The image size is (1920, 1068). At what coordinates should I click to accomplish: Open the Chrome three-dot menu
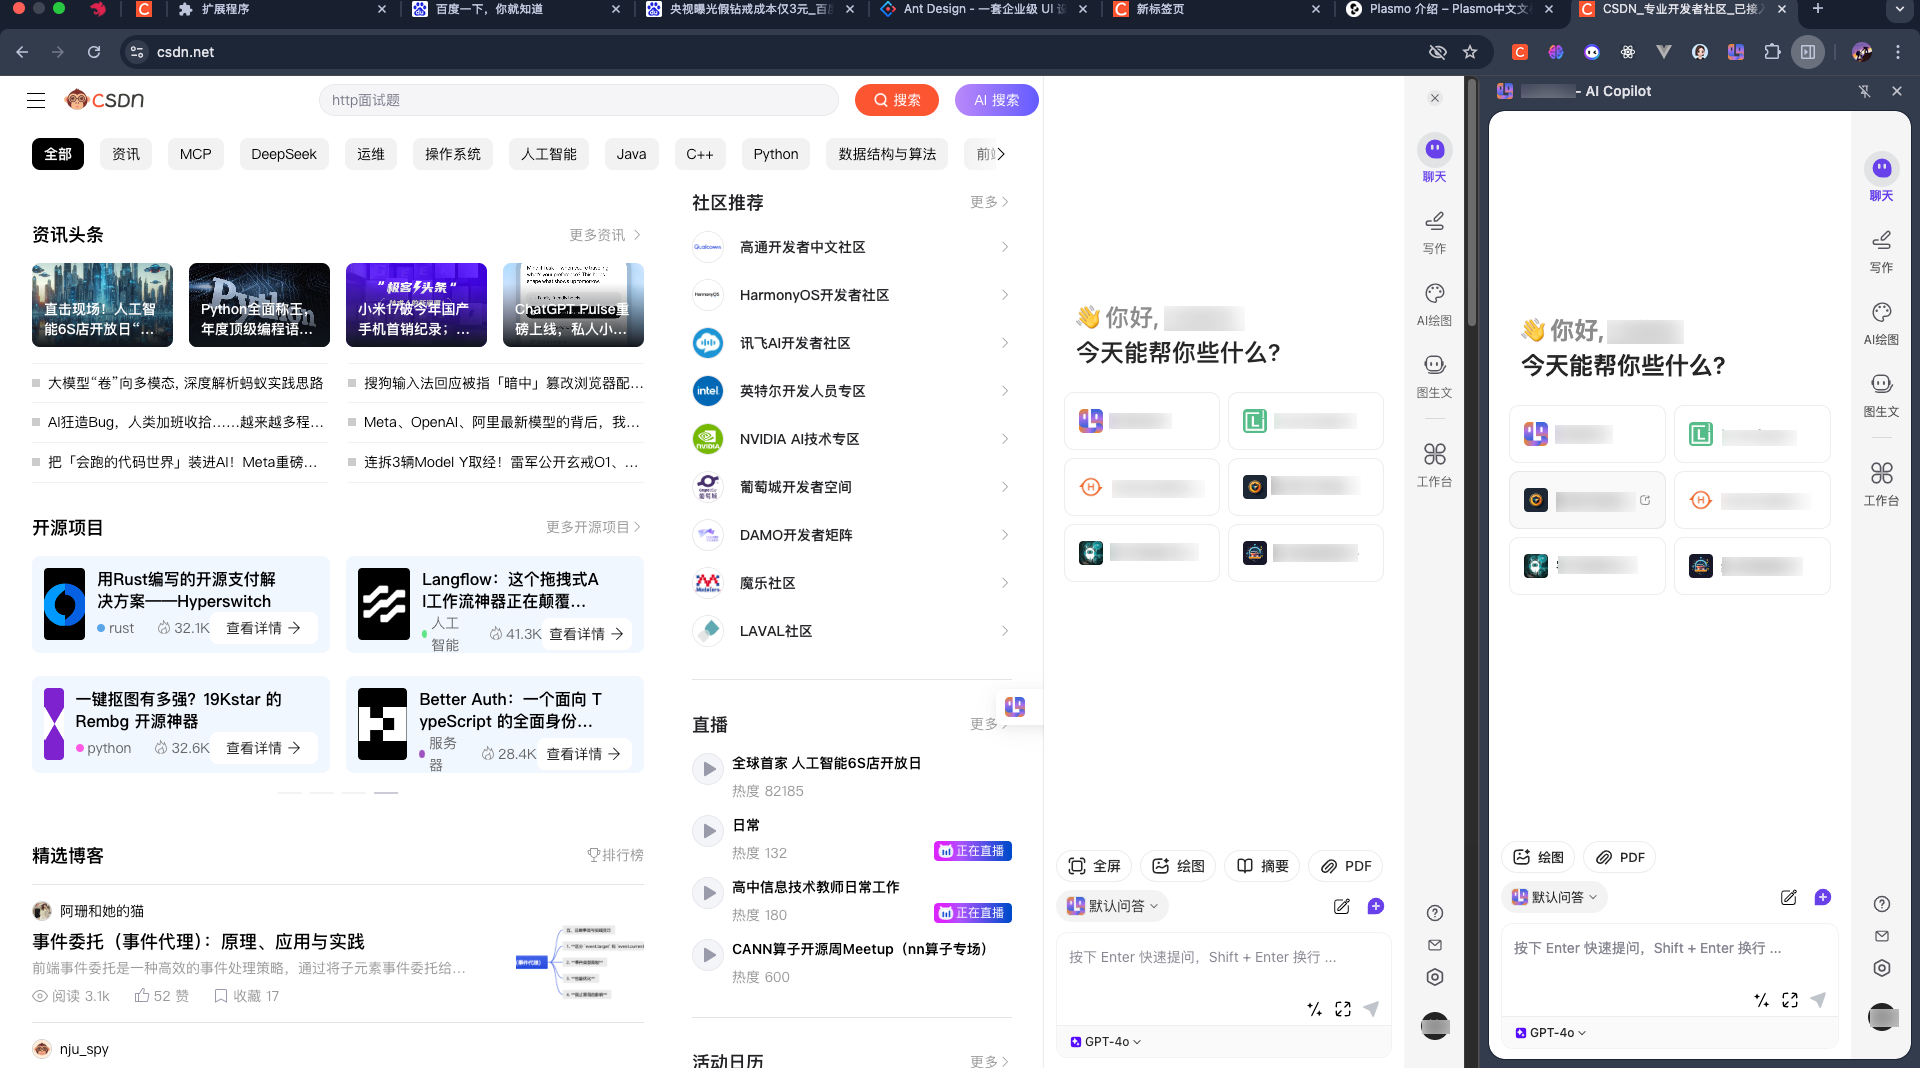[1898, 52]
